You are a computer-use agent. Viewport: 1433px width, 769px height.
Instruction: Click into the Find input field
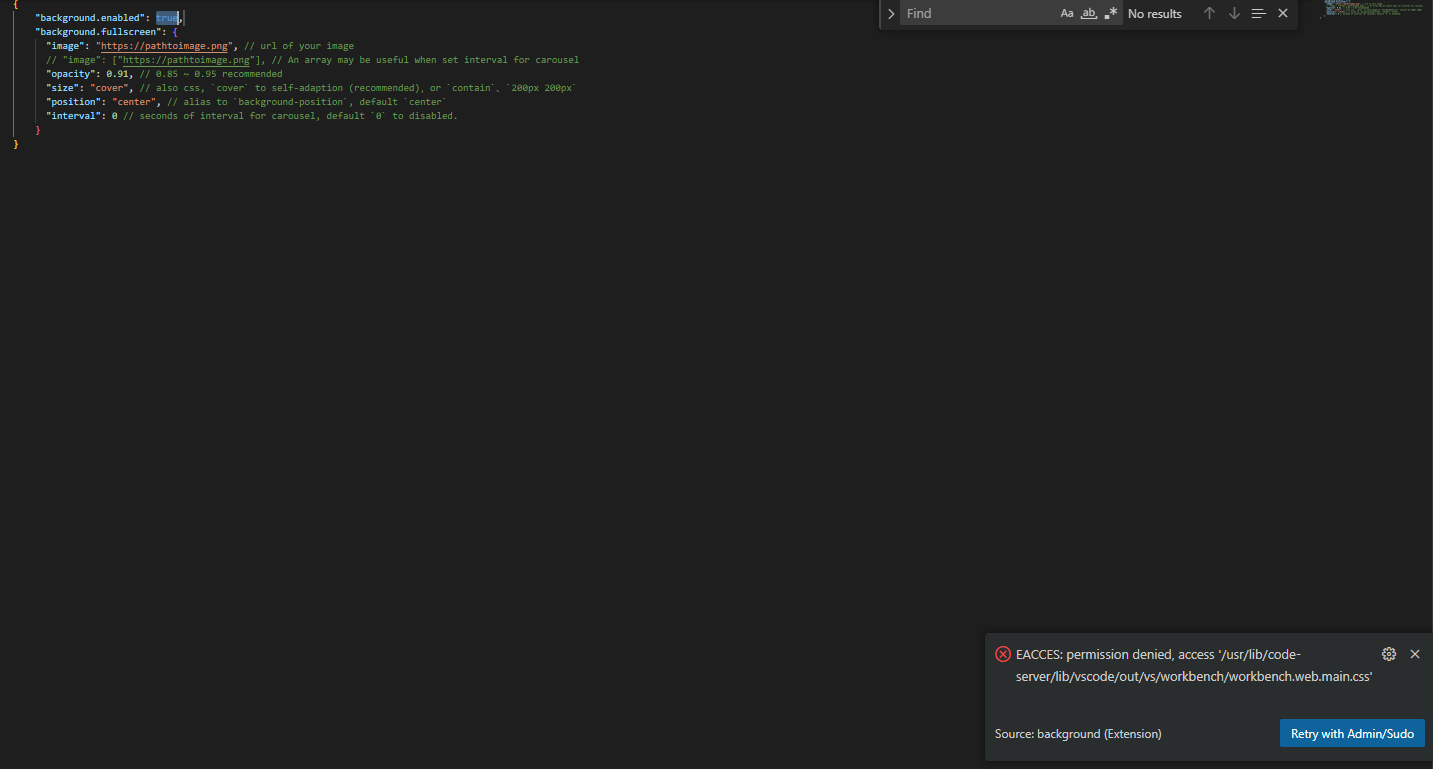point(978,14)
